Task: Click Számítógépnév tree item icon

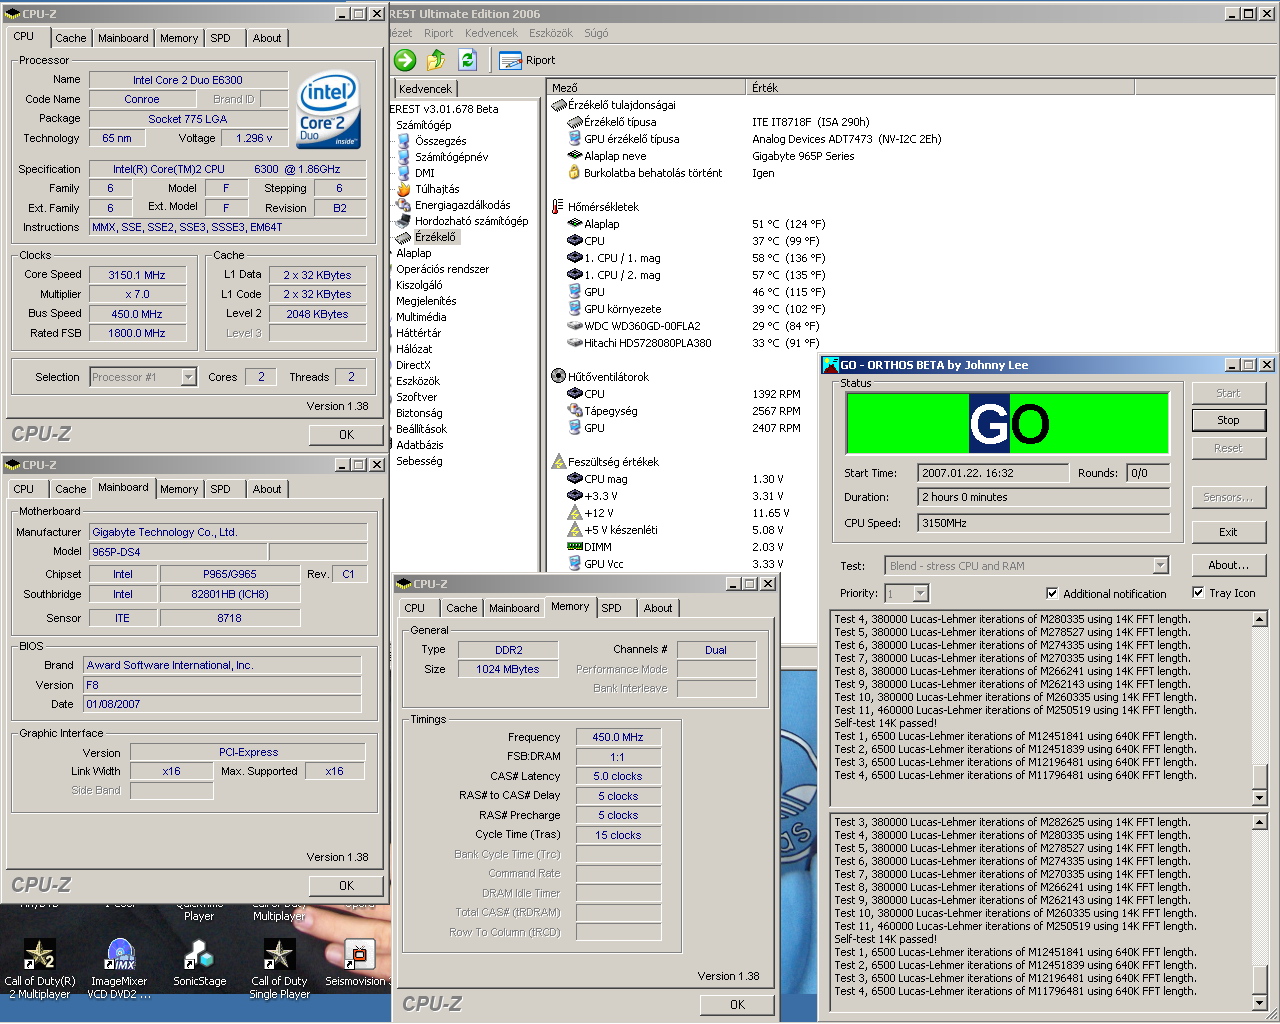Action: click(x=404, y=157)
